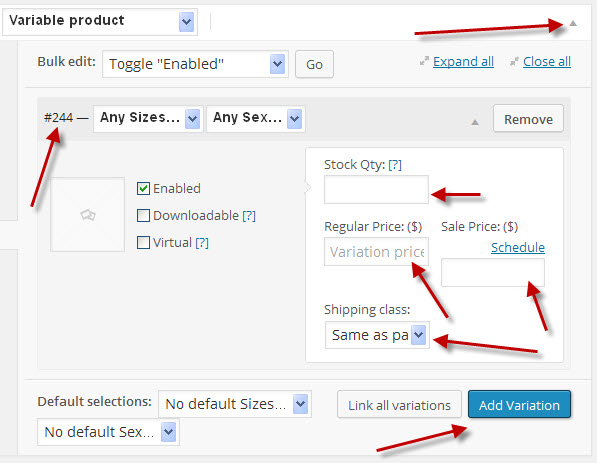This screenshot has width=597, height=463.
Task: Check the Virtual checkbox
Action: coord(143,243)
